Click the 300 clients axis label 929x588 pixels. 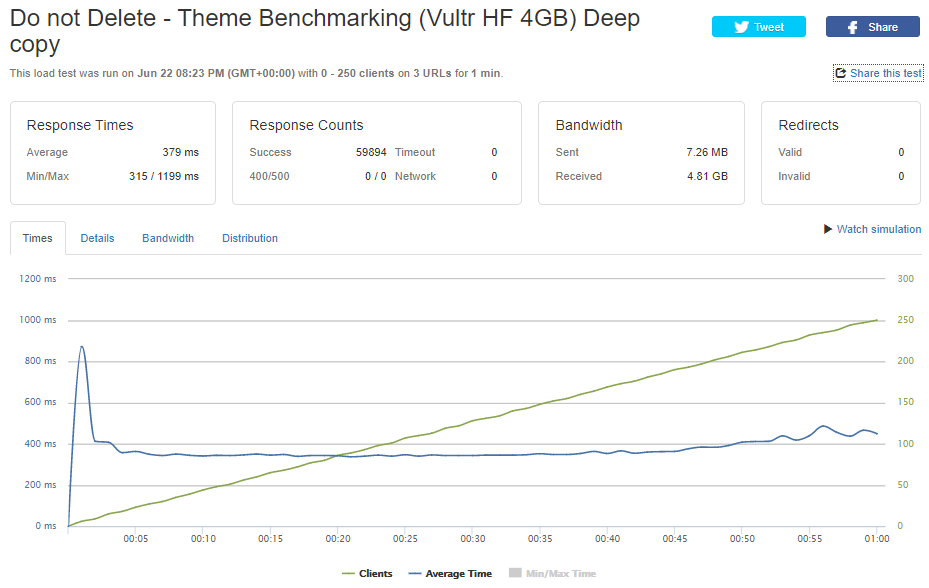[905, 279]
